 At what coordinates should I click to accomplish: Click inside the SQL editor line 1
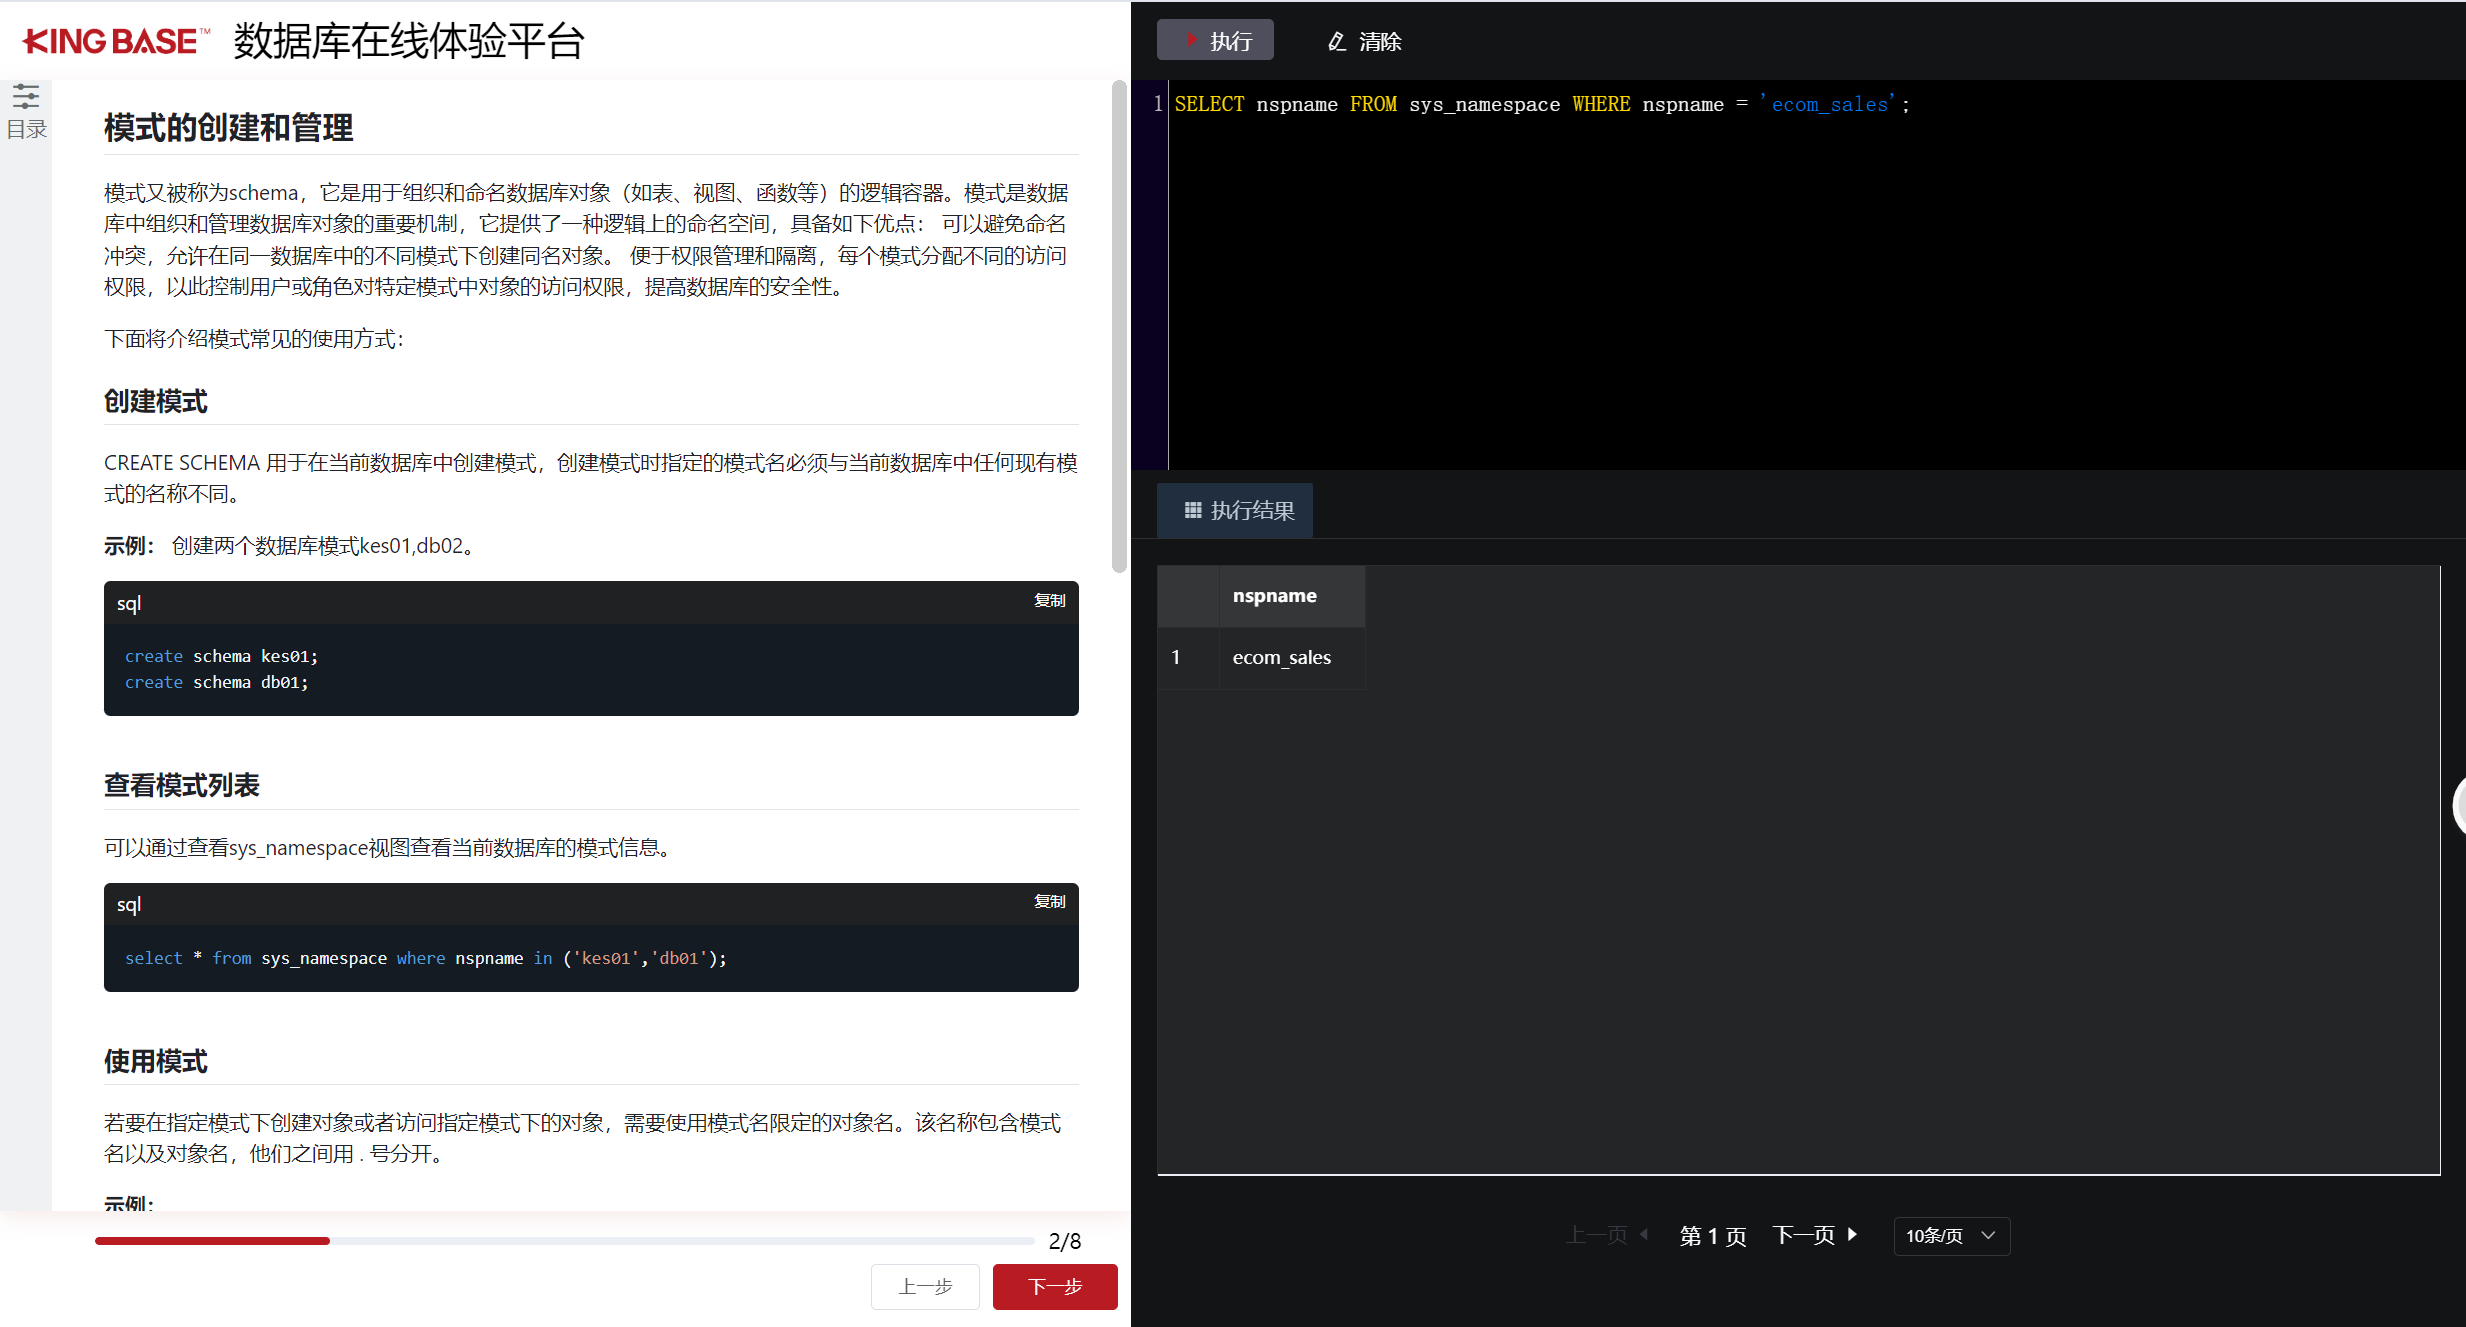1815,104
